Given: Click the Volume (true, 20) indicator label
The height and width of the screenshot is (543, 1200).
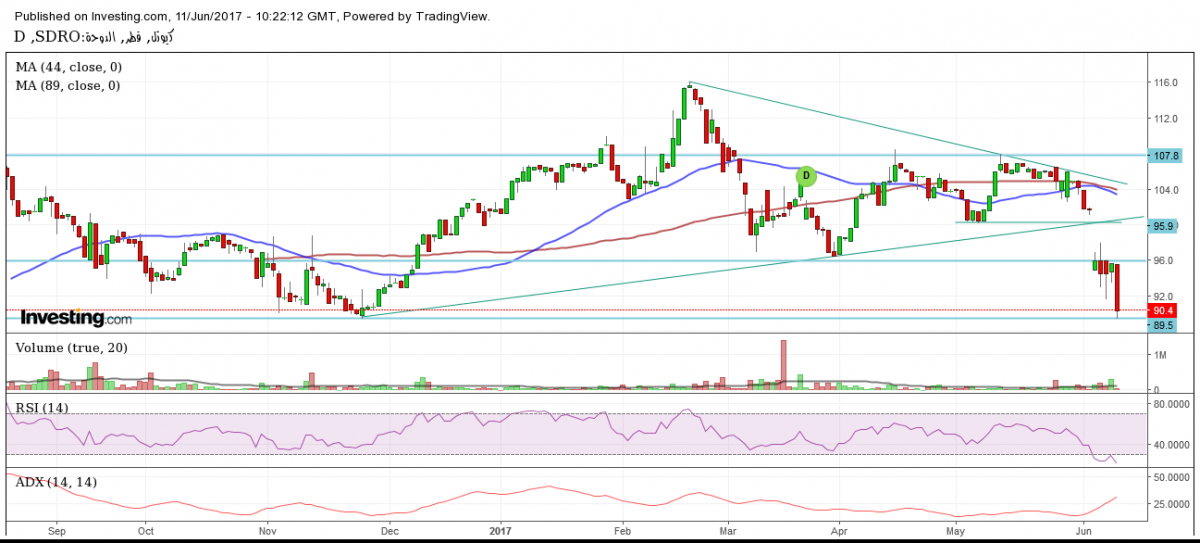Looking at the screenshot, I should pos(69,347).
